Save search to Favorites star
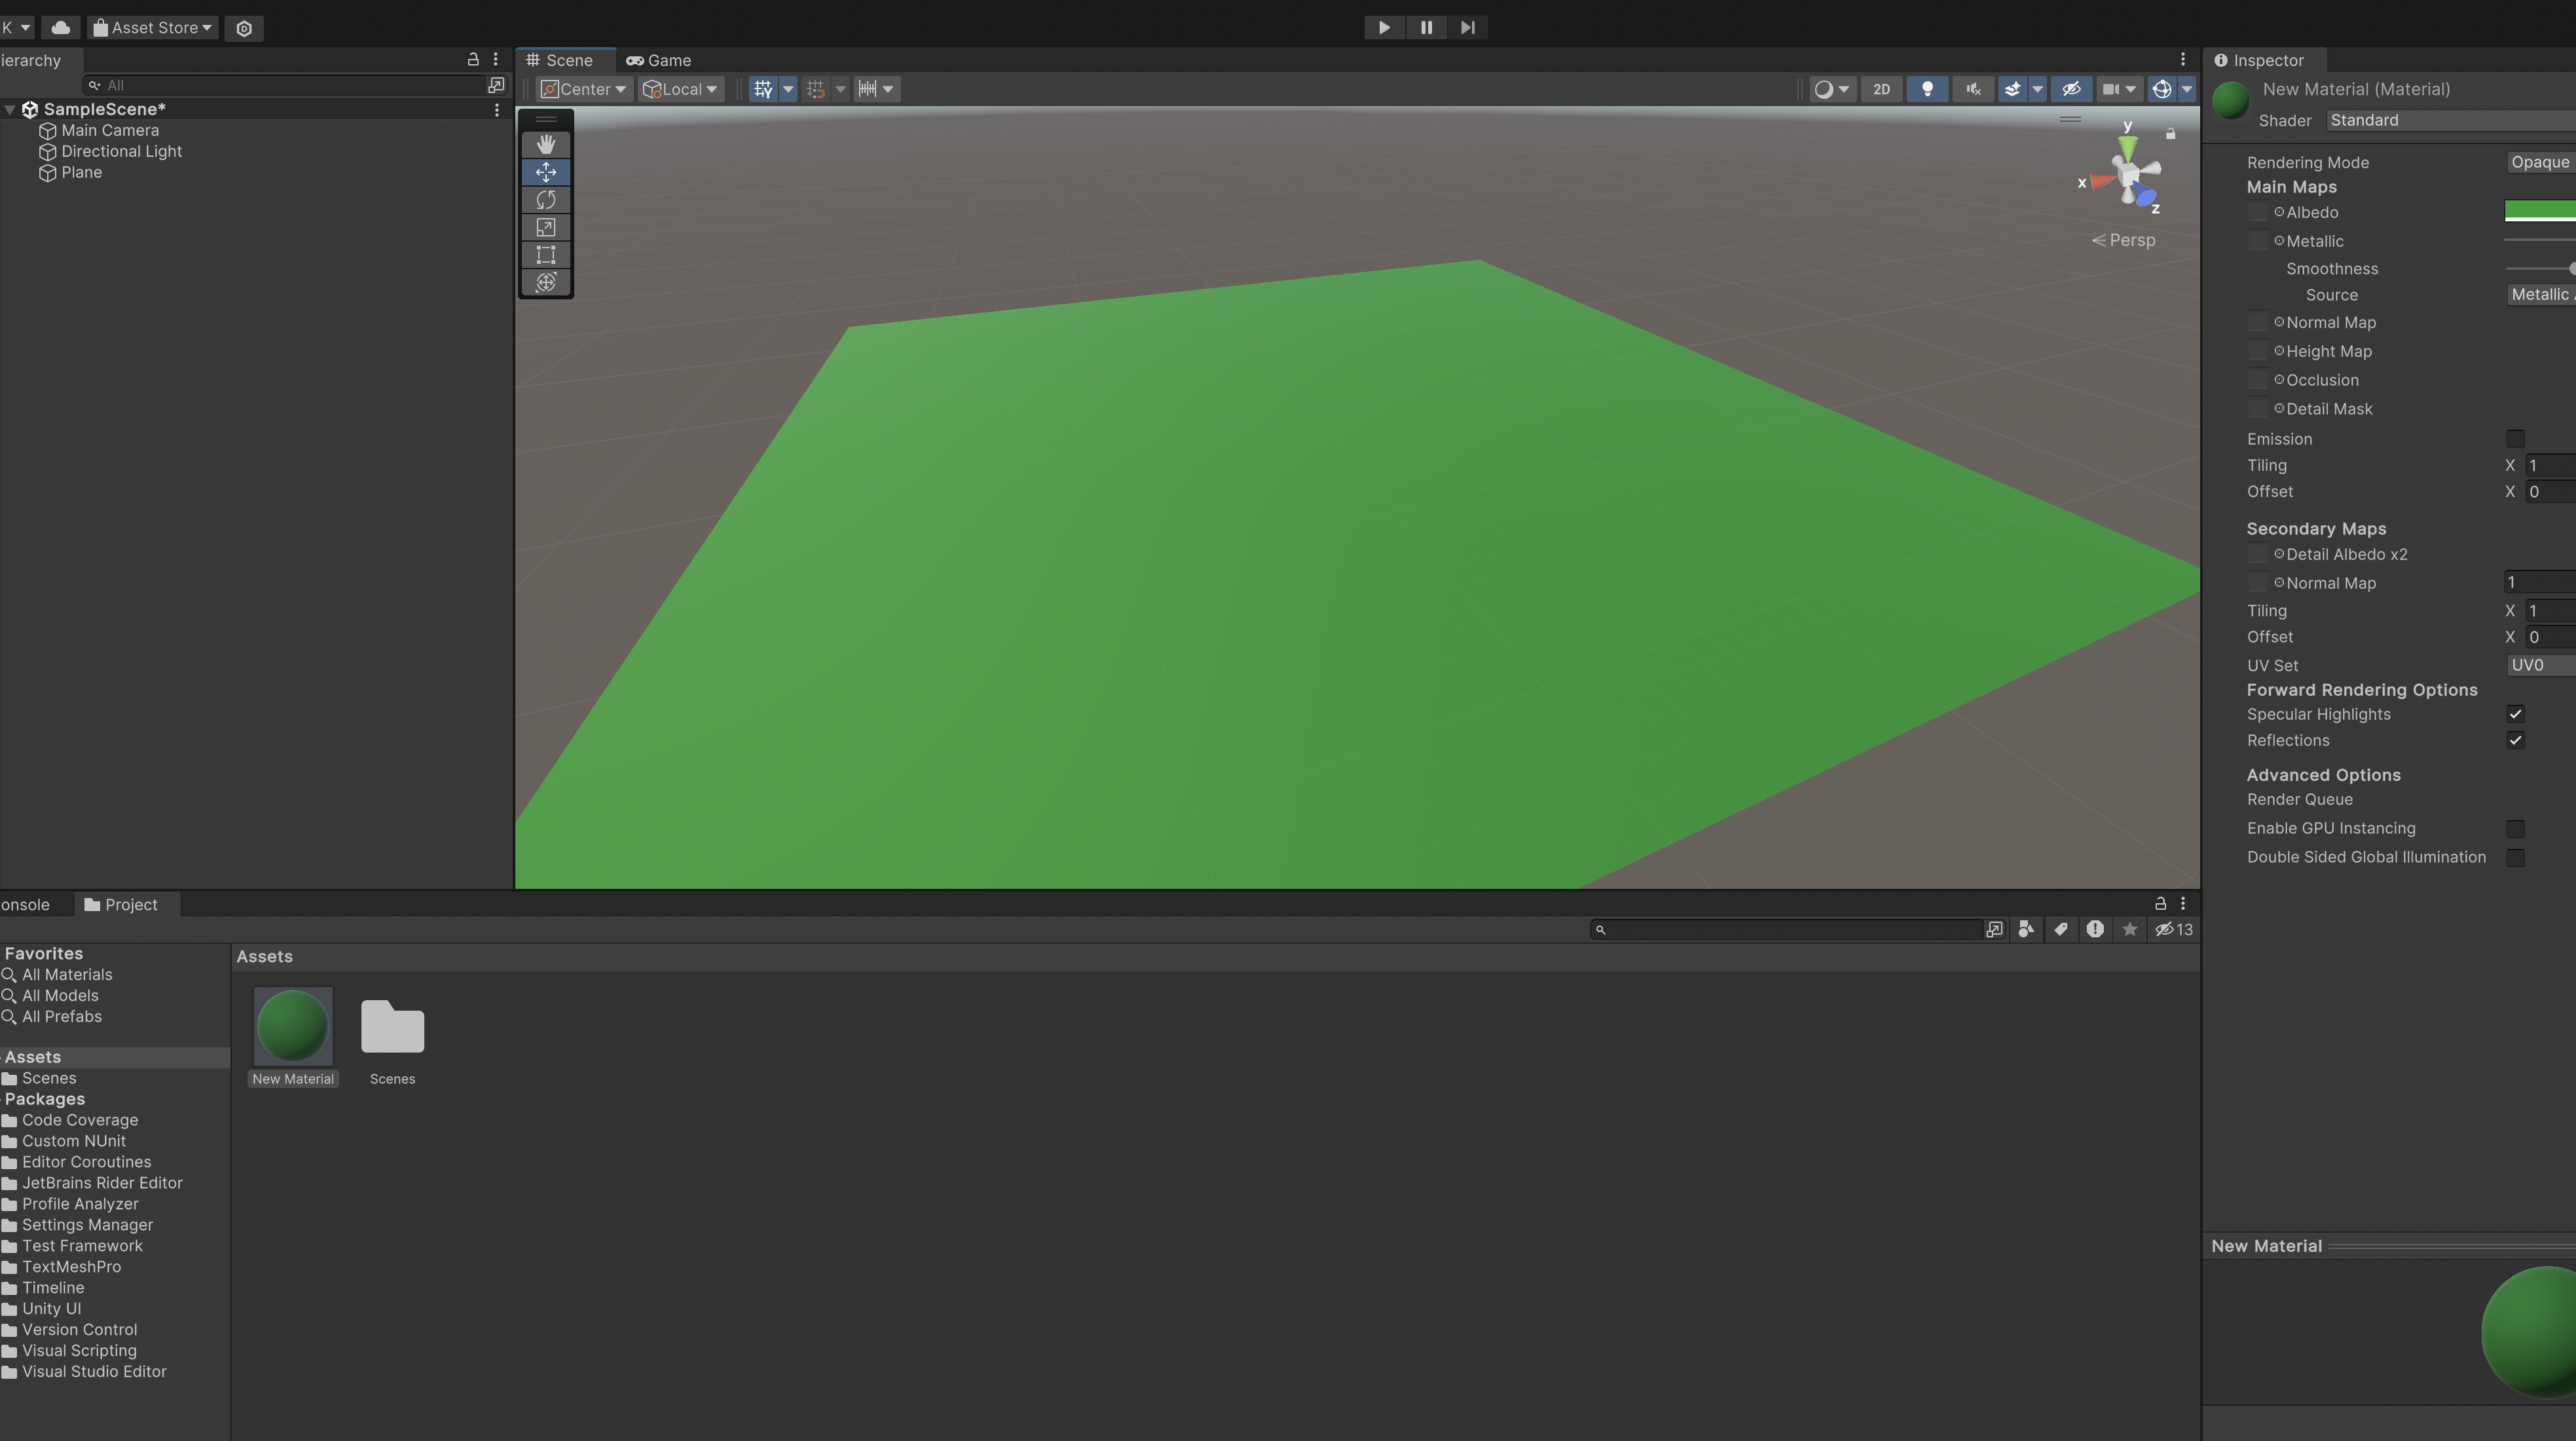 point(2130,929)
